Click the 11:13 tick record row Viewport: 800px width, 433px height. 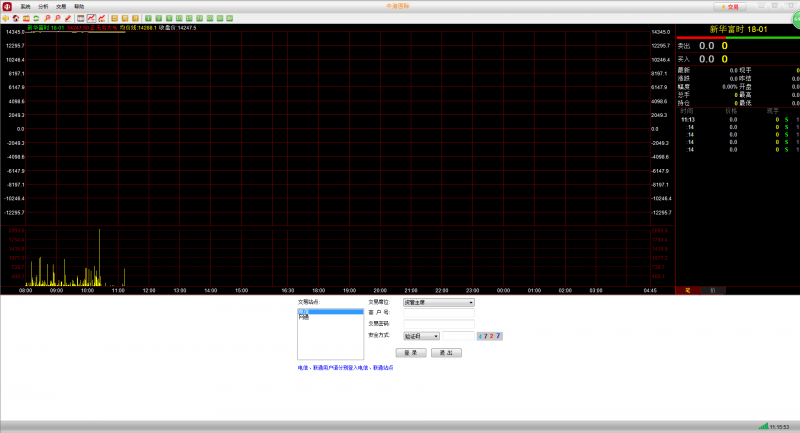(738, 120)
